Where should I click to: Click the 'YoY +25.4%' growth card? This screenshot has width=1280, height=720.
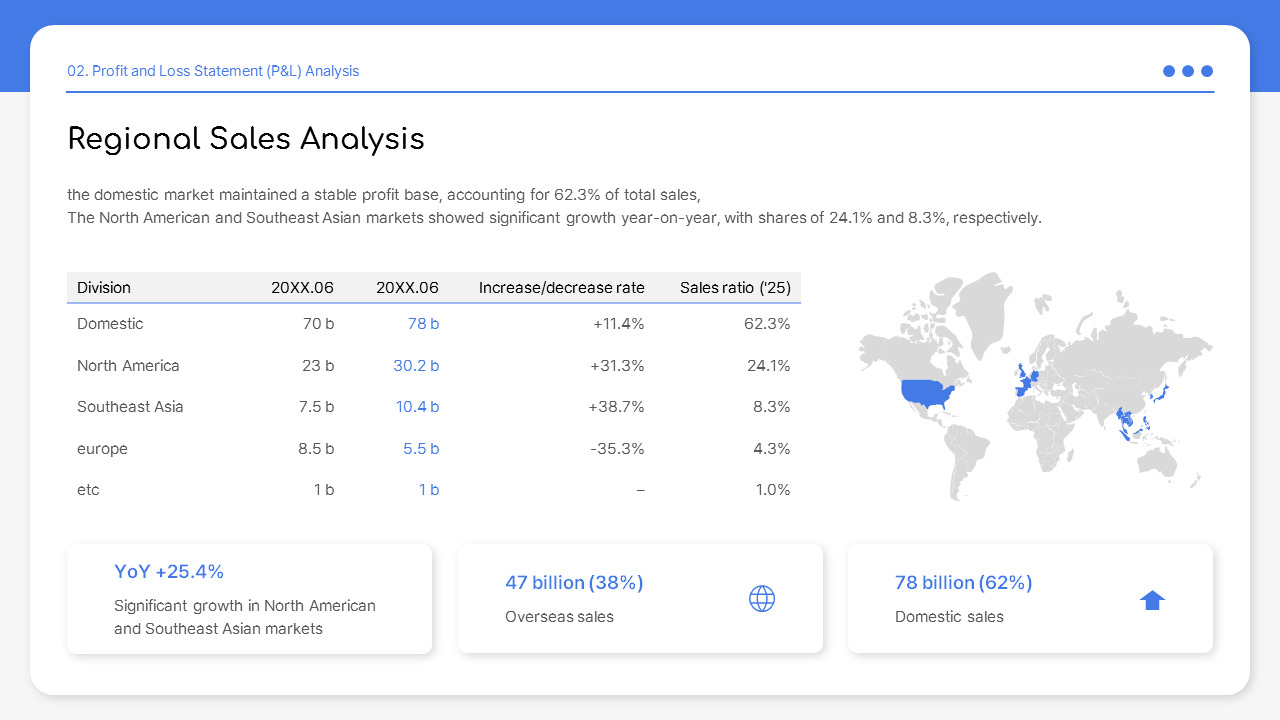(249, 598)
